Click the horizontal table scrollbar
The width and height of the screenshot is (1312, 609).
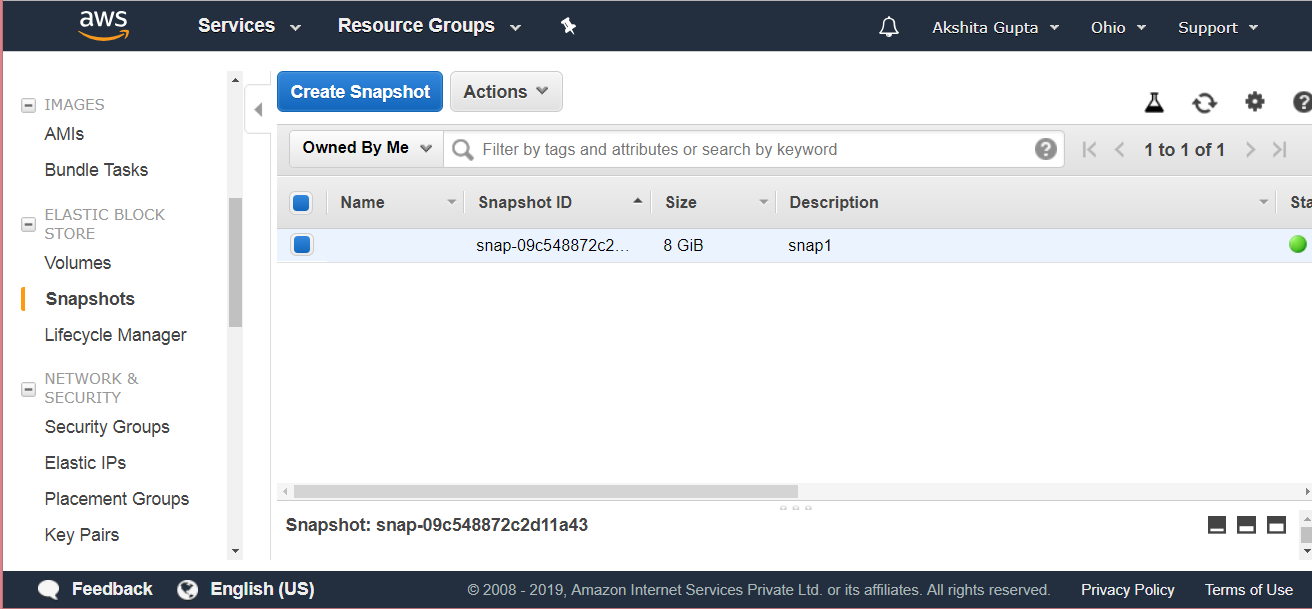(x=545, y=491)
